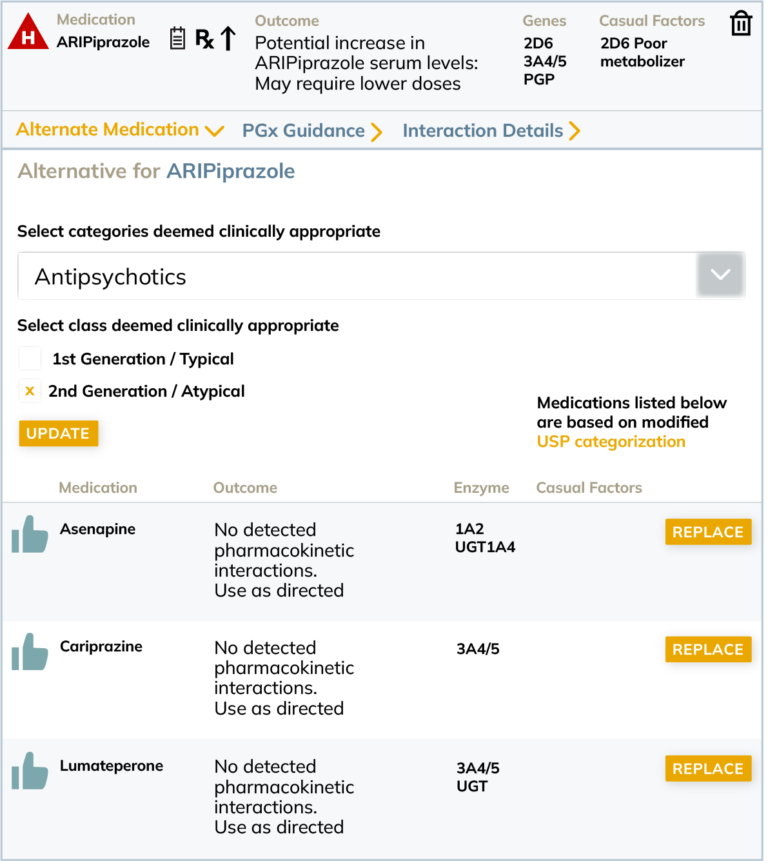This screenshot has height=861, width=768.
Task: Click the Rx increase icon
Action: pyautogui.click(x=203, y=40)
